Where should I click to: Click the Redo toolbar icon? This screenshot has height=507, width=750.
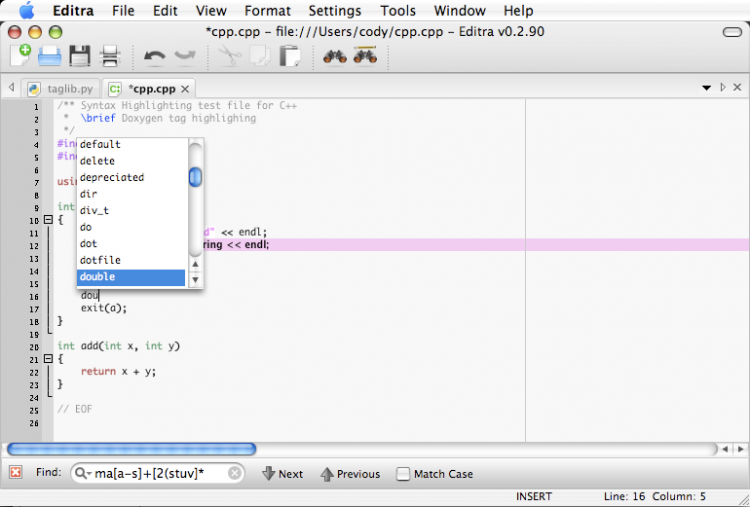185,56
